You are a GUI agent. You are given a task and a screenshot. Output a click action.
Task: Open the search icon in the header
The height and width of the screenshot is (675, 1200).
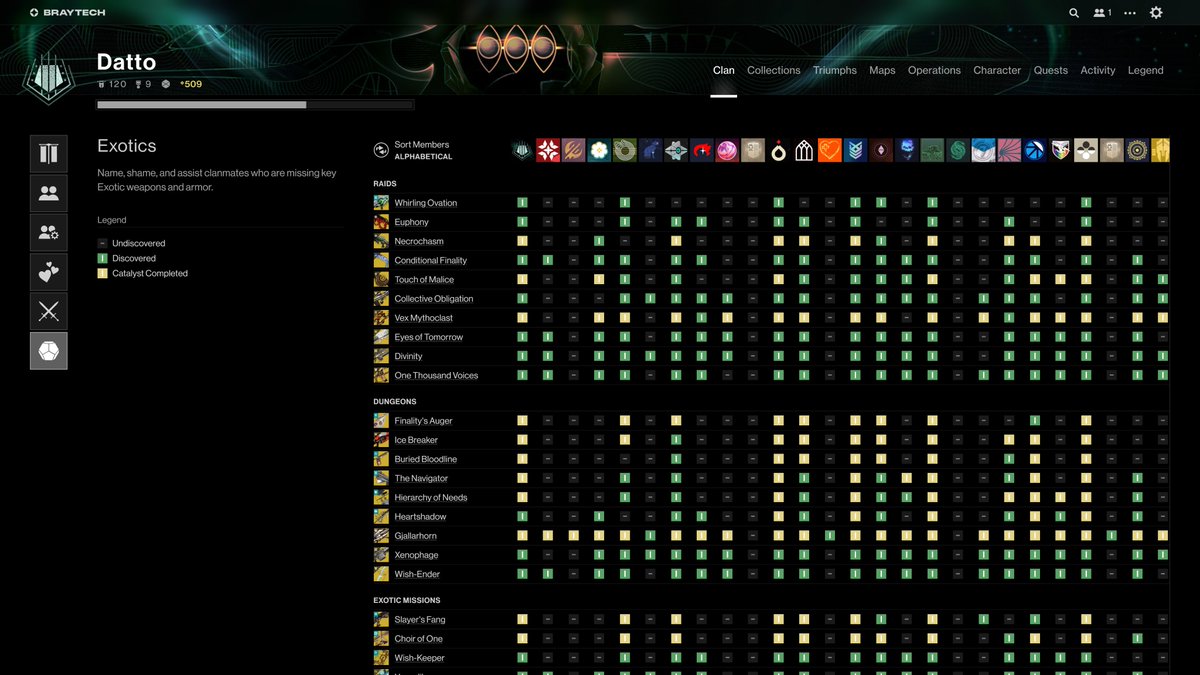[1074, 13]
